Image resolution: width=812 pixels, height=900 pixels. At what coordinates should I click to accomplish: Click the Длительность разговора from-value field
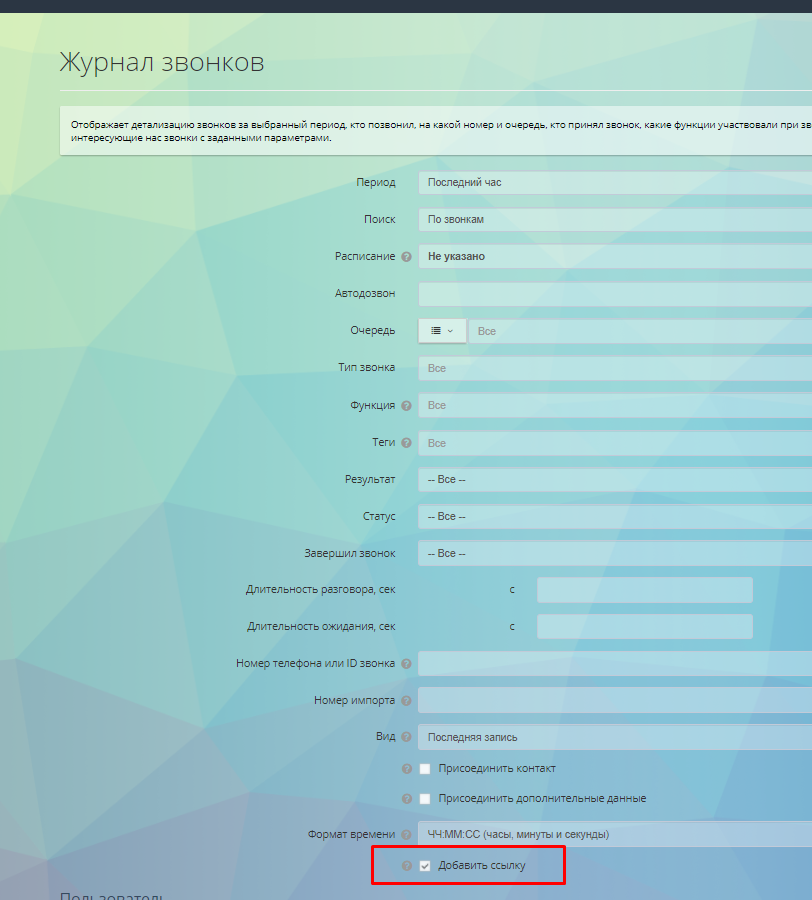pyautogui.click(x=644, y=590)
